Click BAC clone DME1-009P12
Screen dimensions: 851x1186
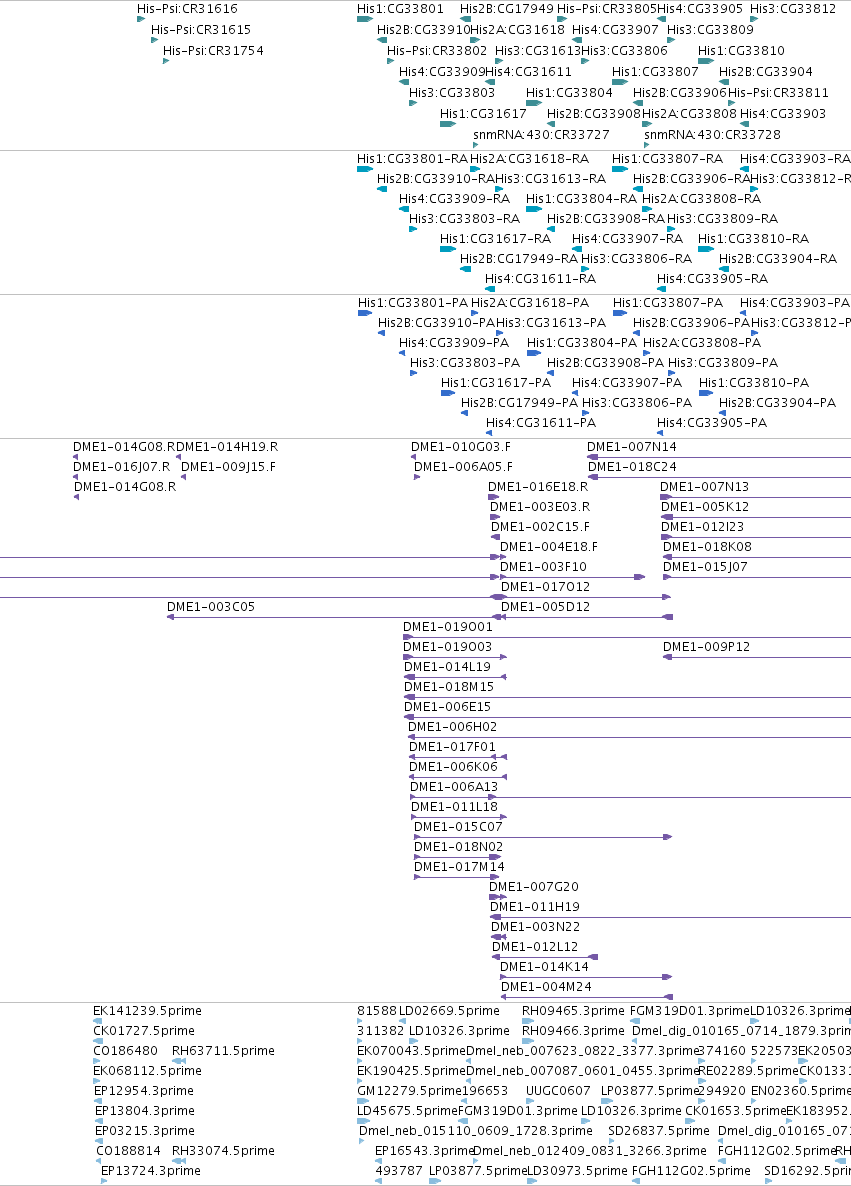coord(707,647)
